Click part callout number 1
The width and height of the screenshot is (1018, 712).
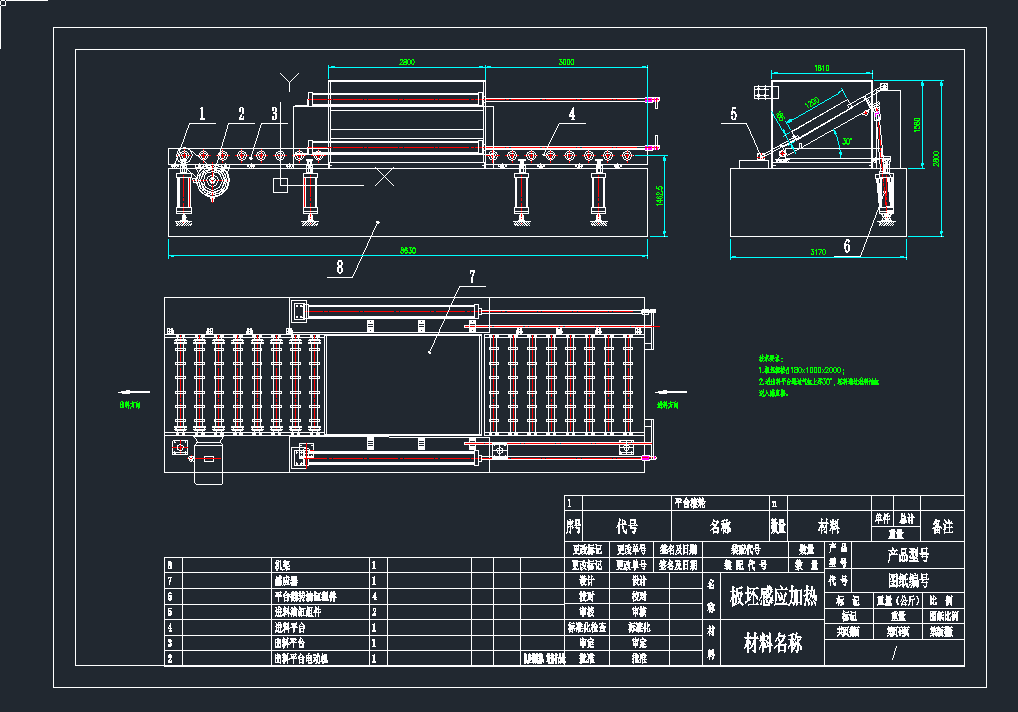click(202, 114)
